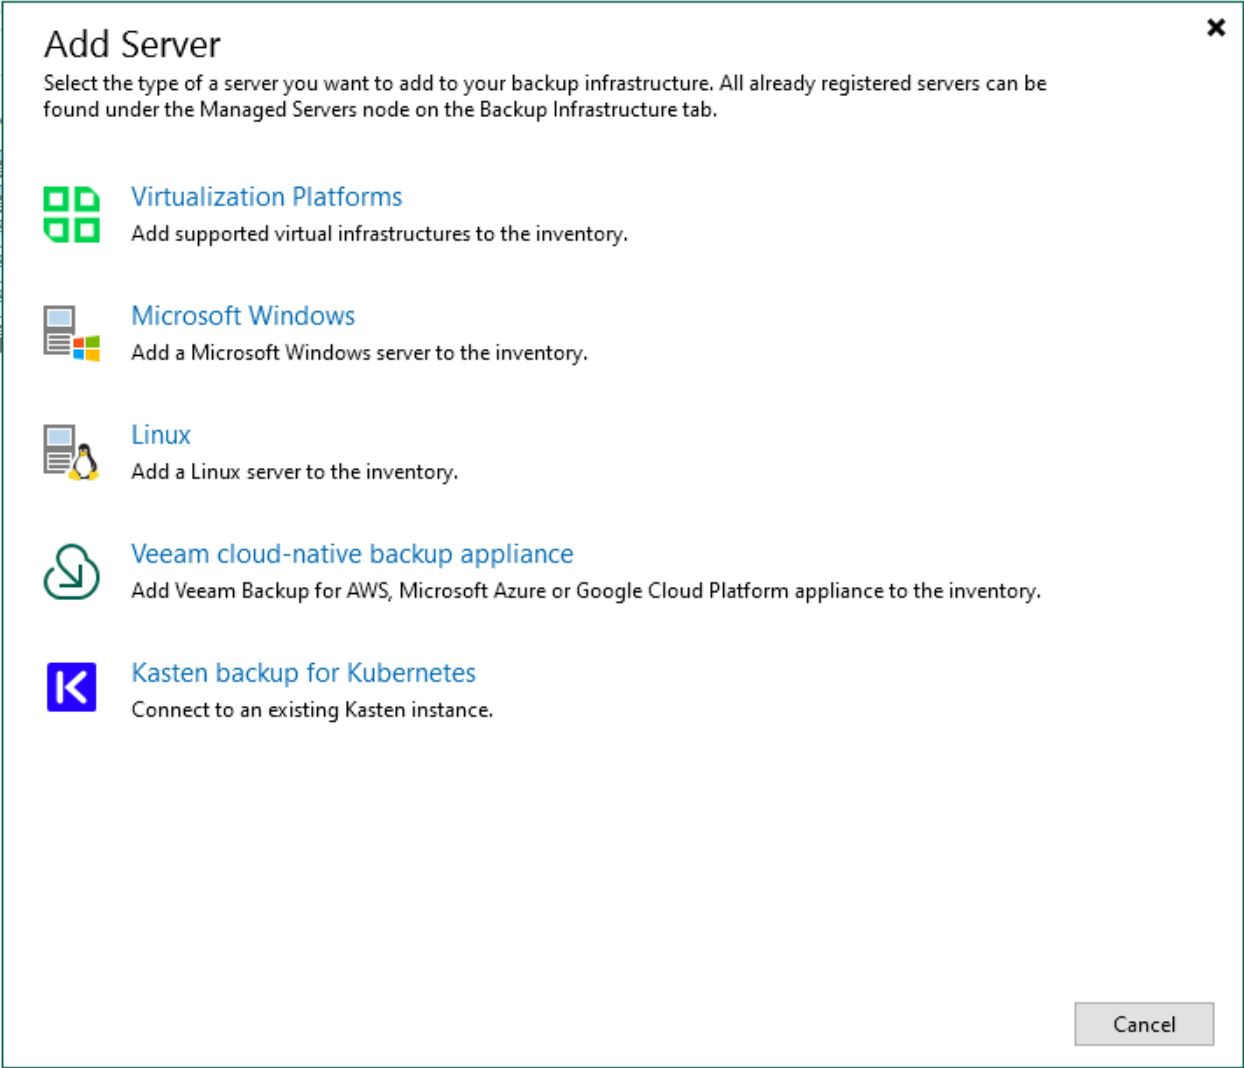Click the green cloud download appliance icon
The width and height of the screenshot is (1244, 1068).
[70, 570]
